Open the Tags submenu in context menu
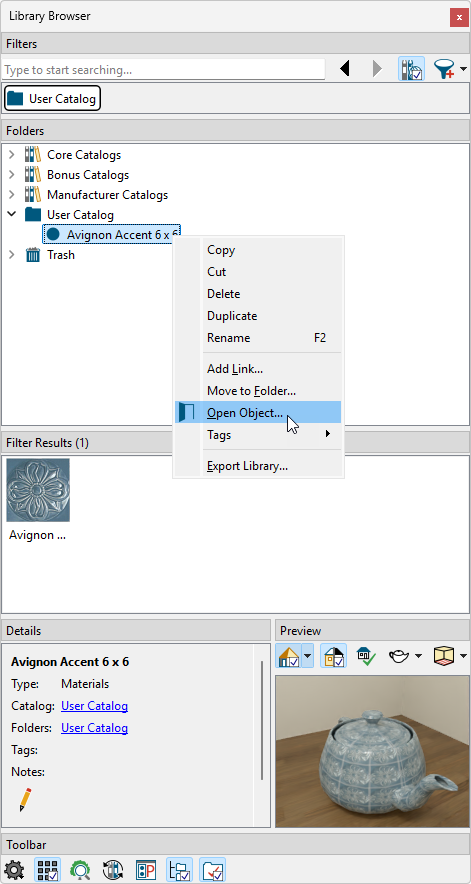The width and height of the screenshot is (471, 884). pos(258,435)
